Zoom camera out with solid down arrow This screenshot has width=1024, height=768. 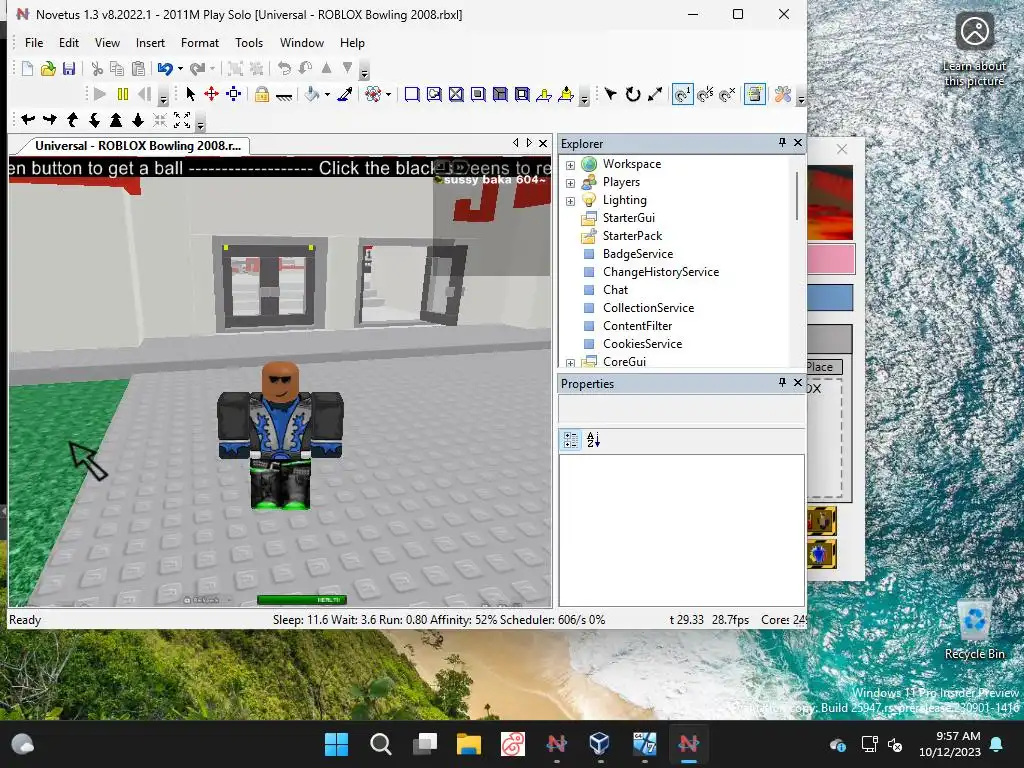(x=138, y=120)
